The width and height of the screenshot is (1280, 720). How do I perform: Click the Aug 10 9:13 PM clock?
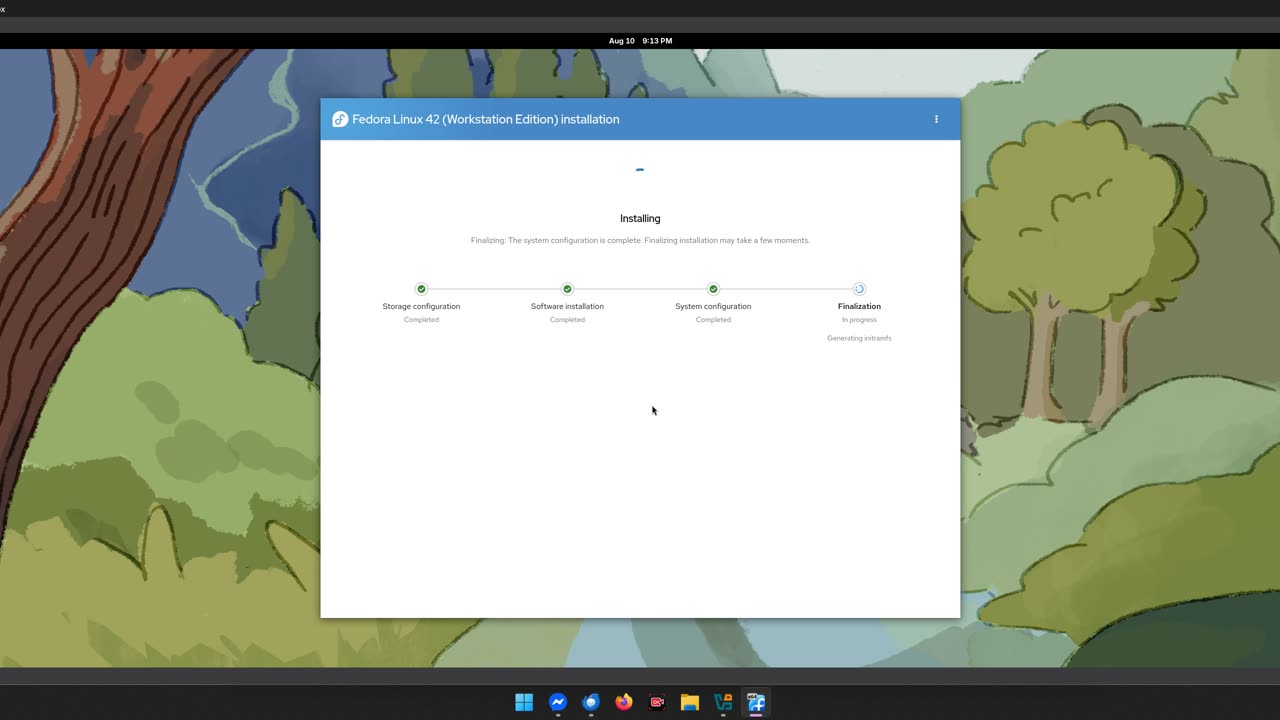point(640,41)
